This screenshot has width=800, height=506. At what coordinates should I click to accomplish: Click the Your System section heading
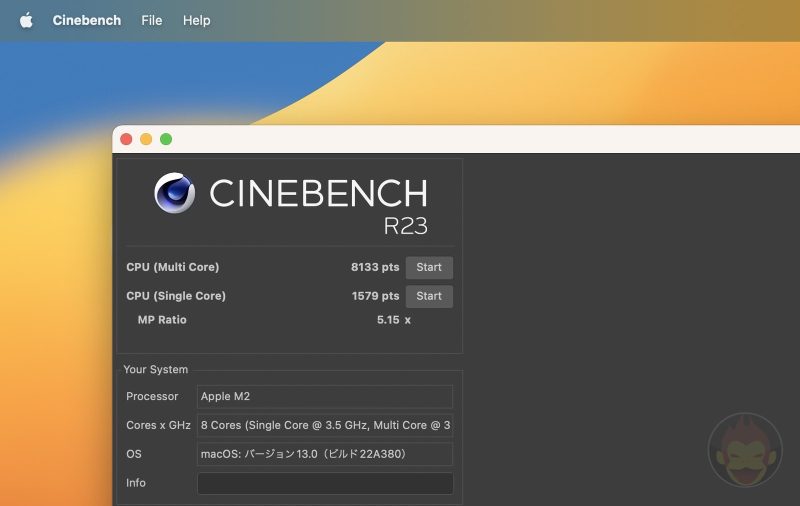pos(156,369)
